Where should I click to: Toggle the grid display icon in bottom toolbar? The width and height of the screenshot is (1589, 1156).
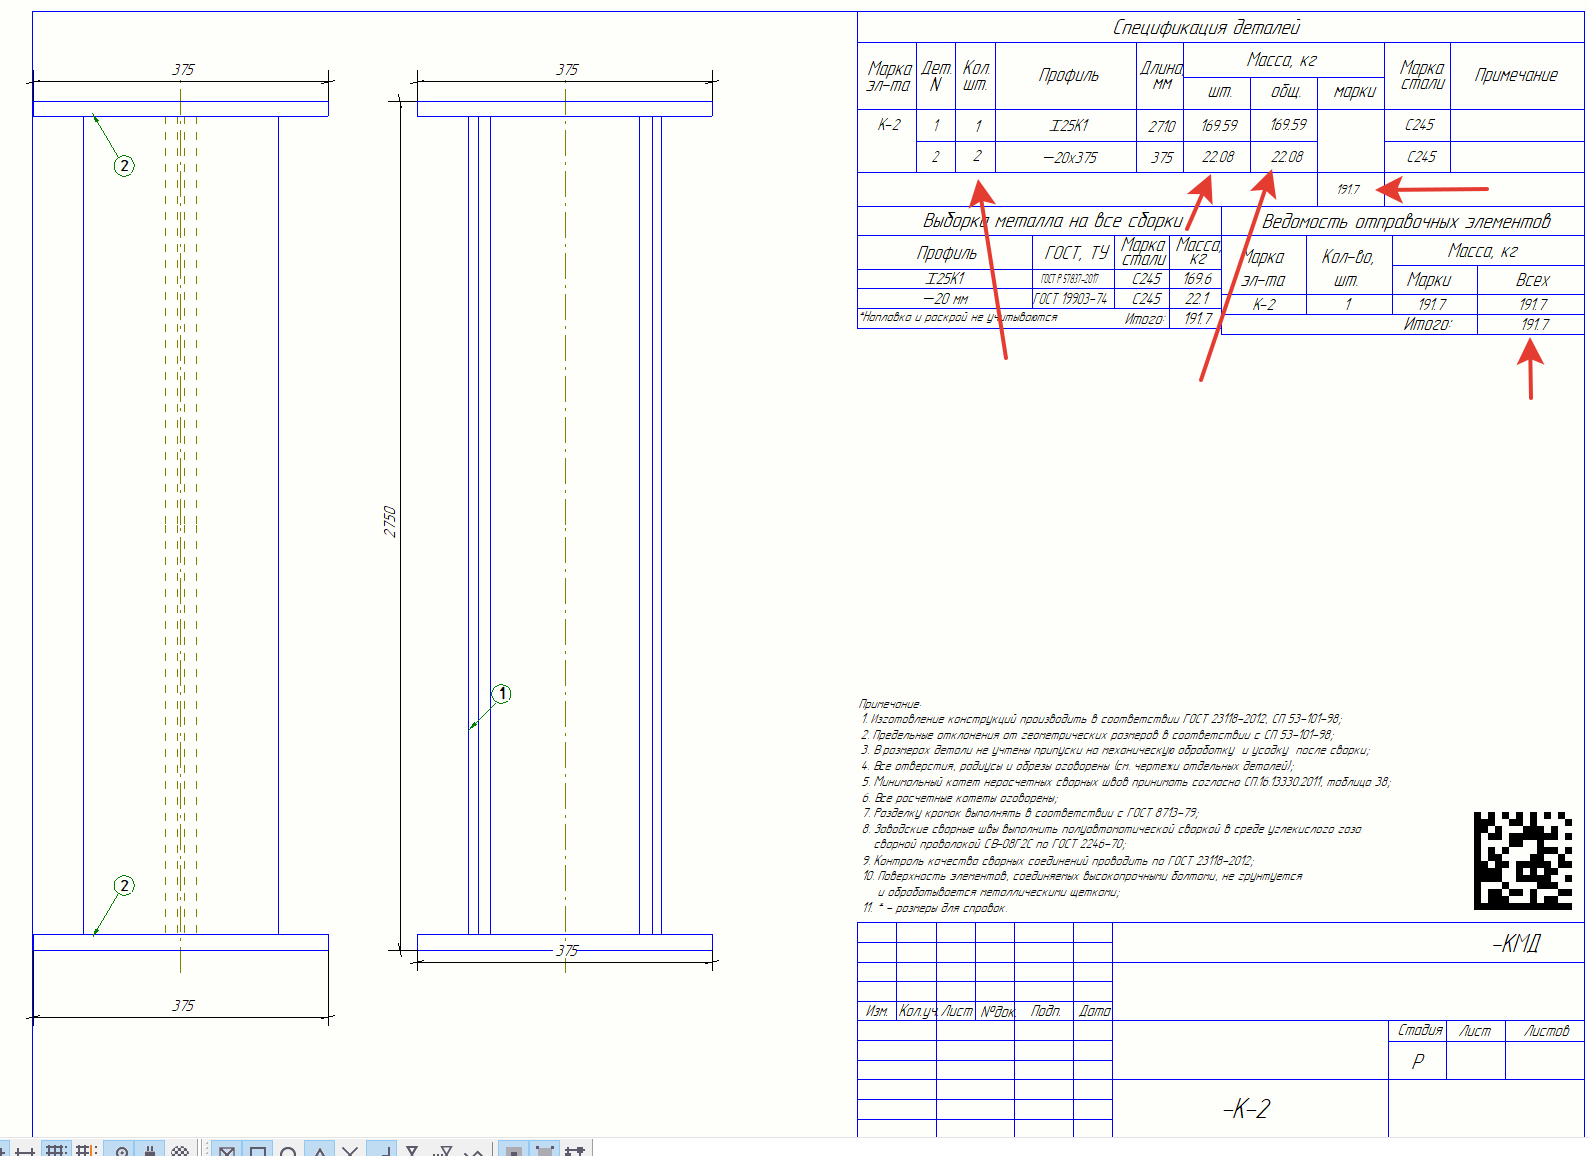coord(56,1150)
